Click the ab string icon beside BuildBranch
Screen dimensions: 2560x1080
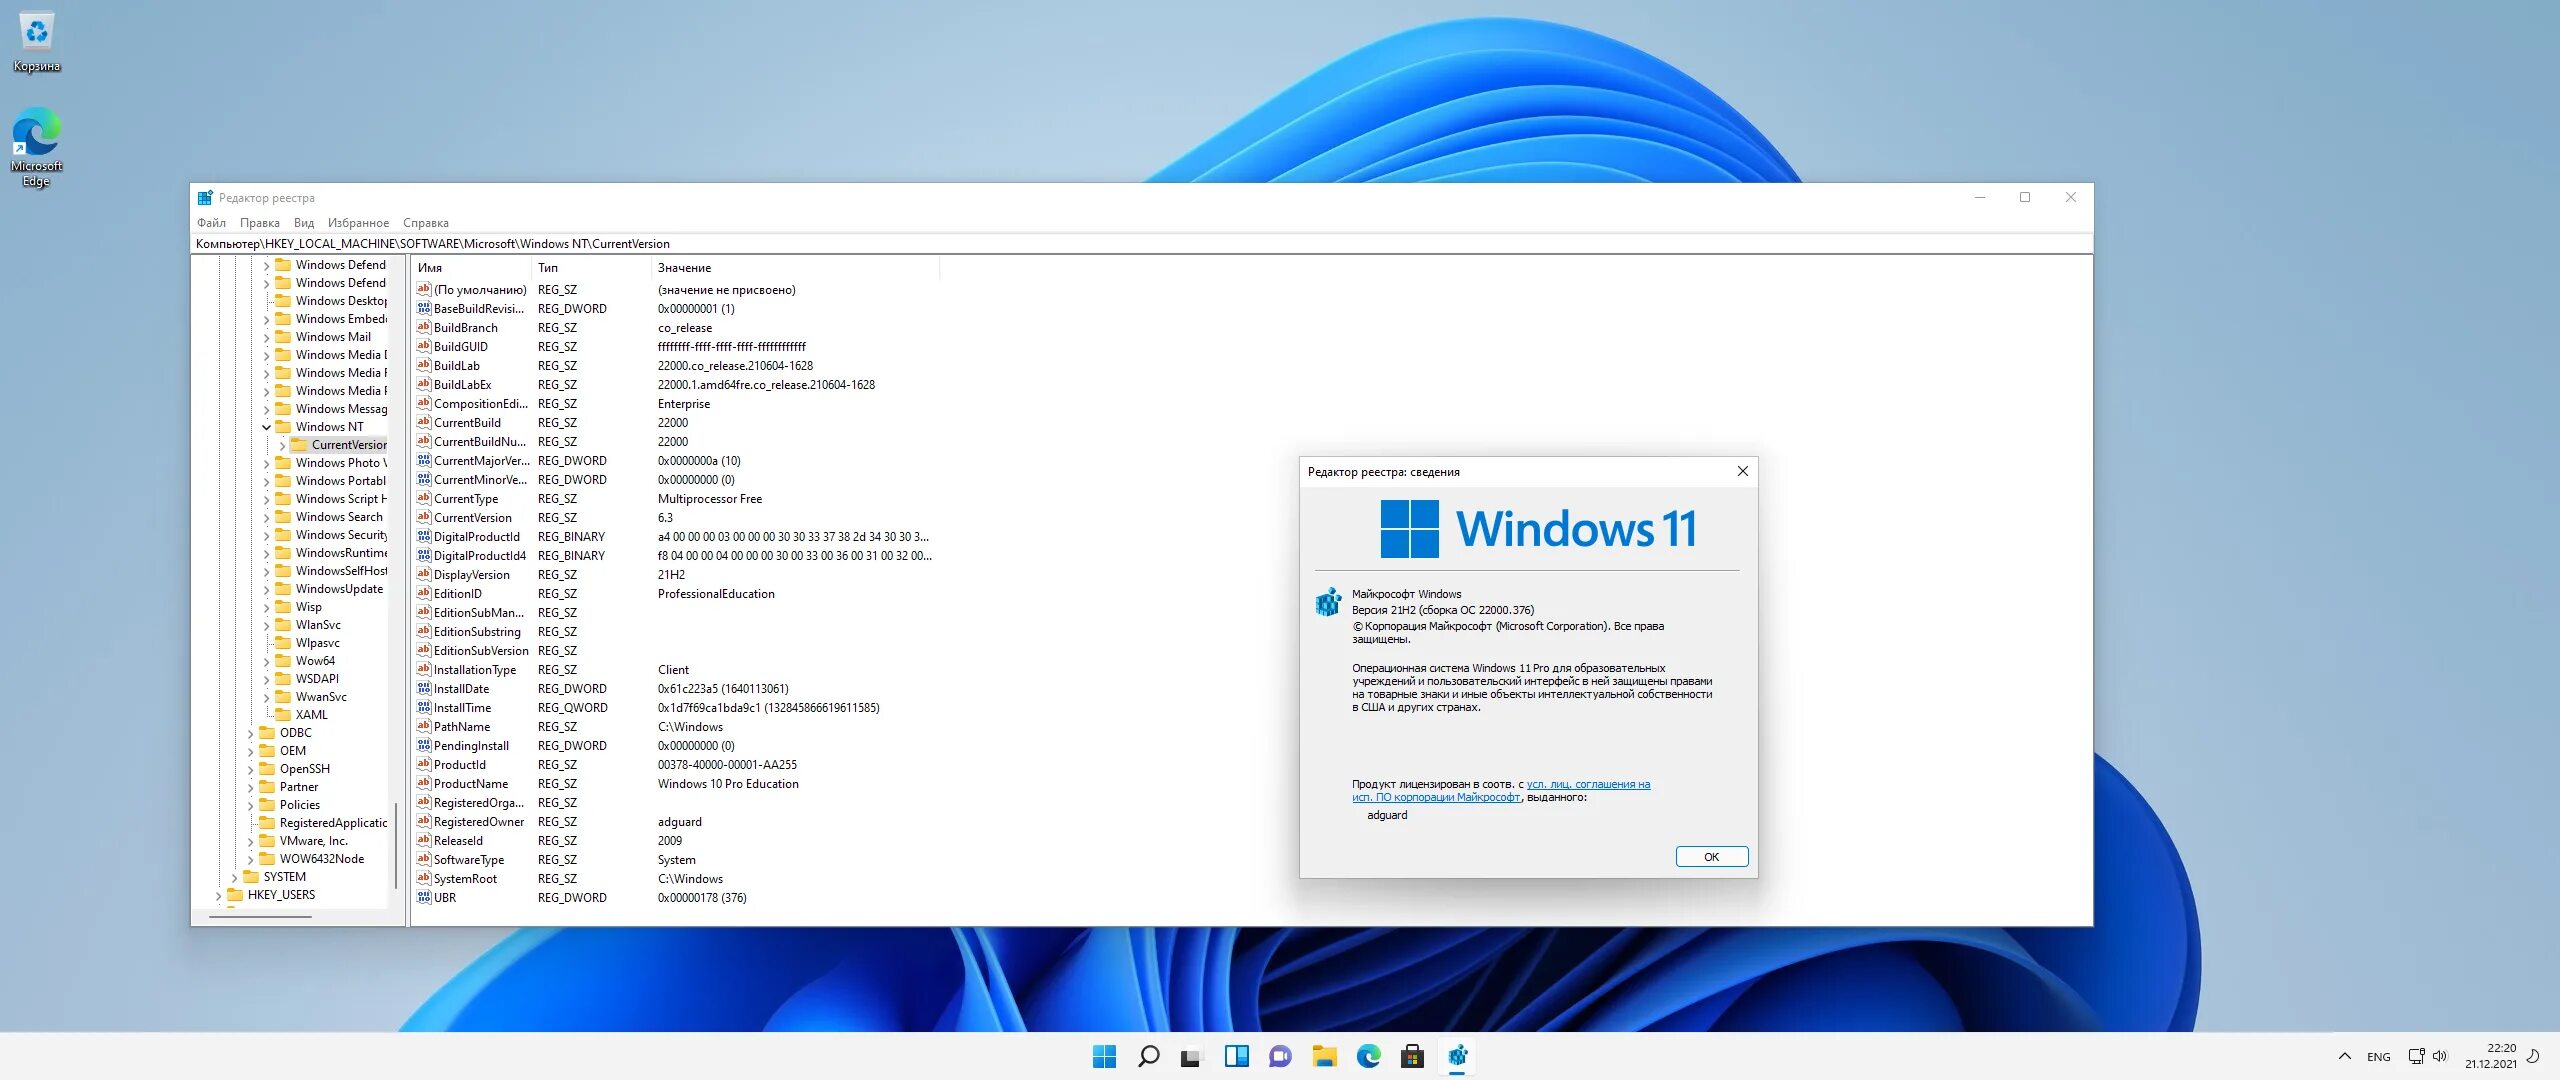423,327
